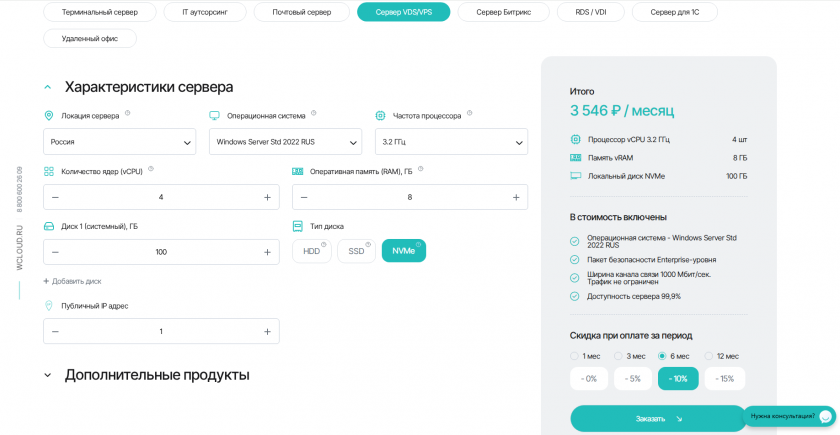Click info icon beside Операционная система label
This screenshot has height=435, width=840.
314,114
